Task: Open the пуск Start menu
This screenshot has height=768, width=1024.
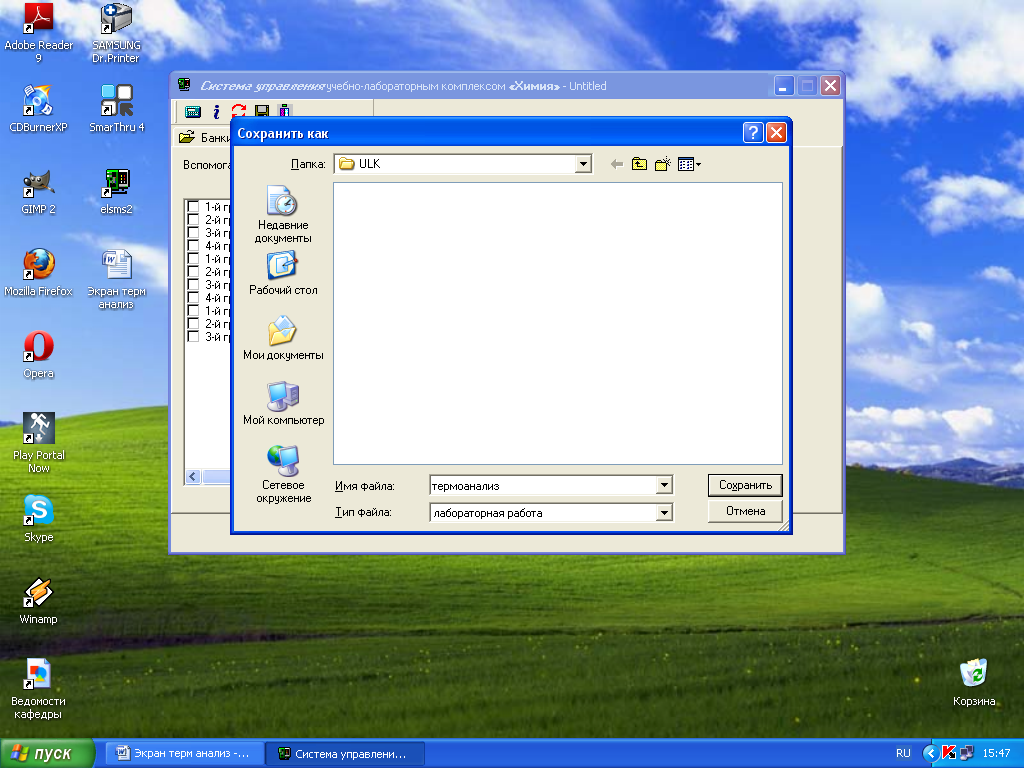Action: [x=48, y=753]
